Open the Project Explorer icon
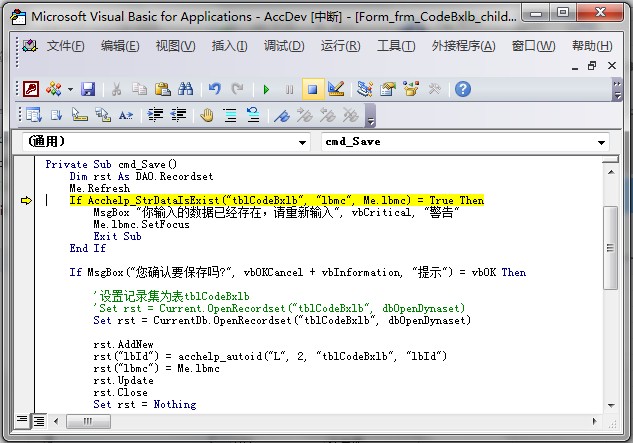Screen dimensions: 633x443 coord(365,89)
